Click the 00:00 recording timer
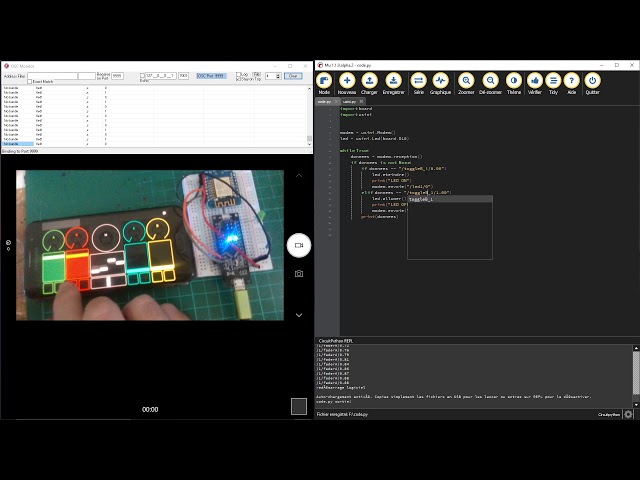This screenshot has height=480, width=640. 150,409
